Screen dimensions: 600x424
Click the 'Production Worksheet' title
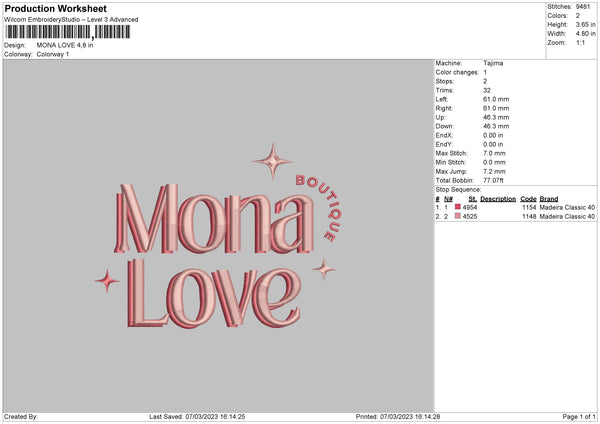55,9
